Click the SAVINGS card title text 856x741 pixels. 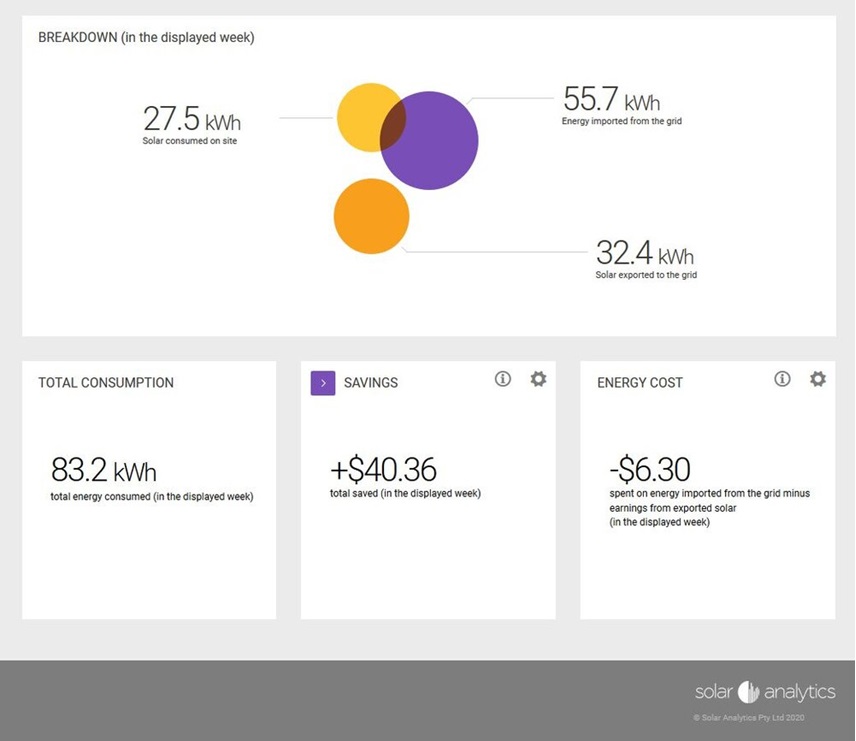coord(371,383)
